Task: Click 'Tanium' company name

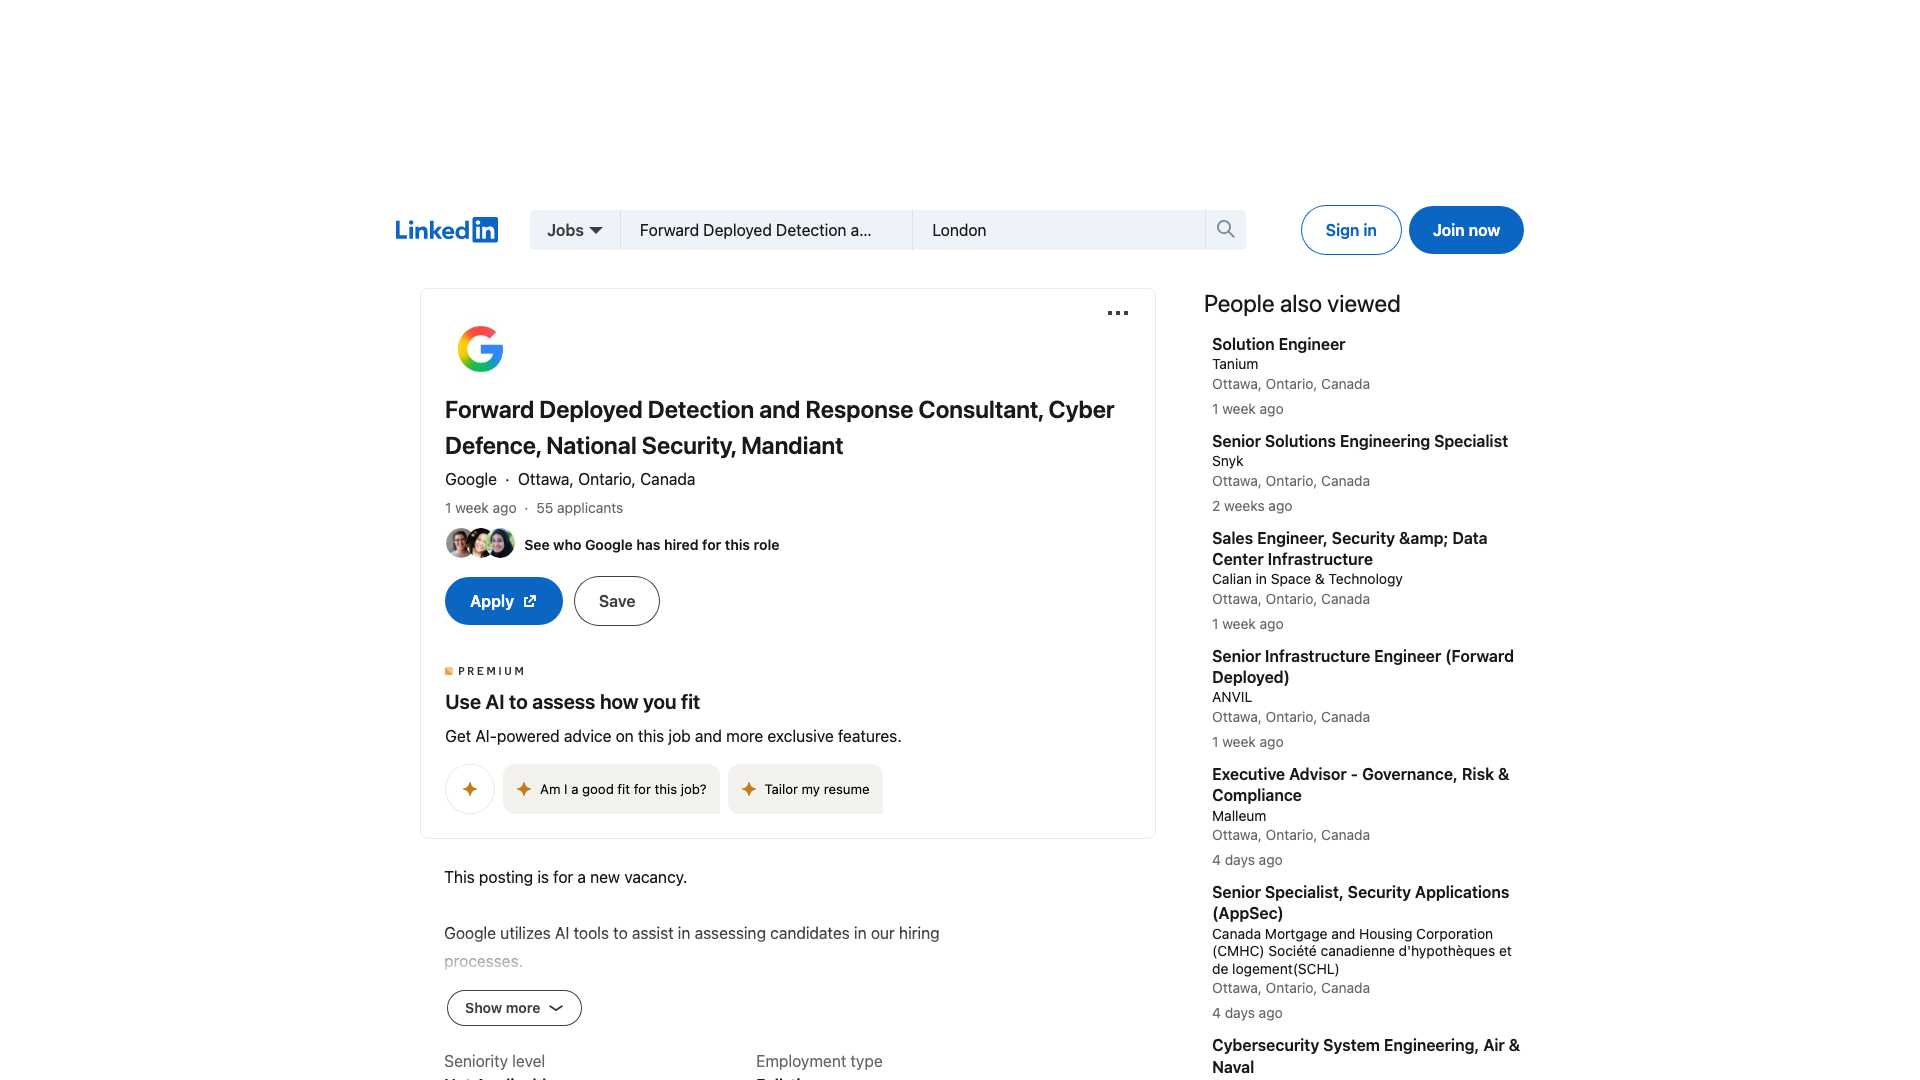Action: pos(1235,364)
